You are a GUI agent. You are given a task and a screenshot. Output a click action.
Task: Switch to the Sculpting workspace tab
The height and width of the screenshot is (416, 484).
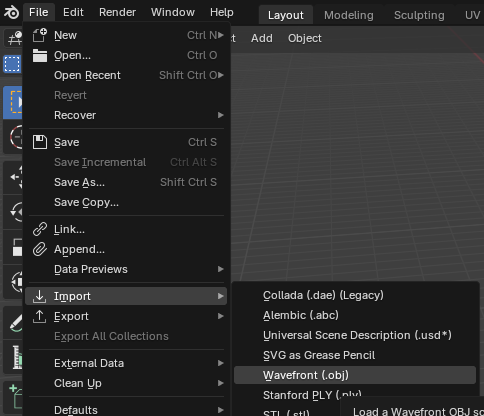(x=419, y=15)
